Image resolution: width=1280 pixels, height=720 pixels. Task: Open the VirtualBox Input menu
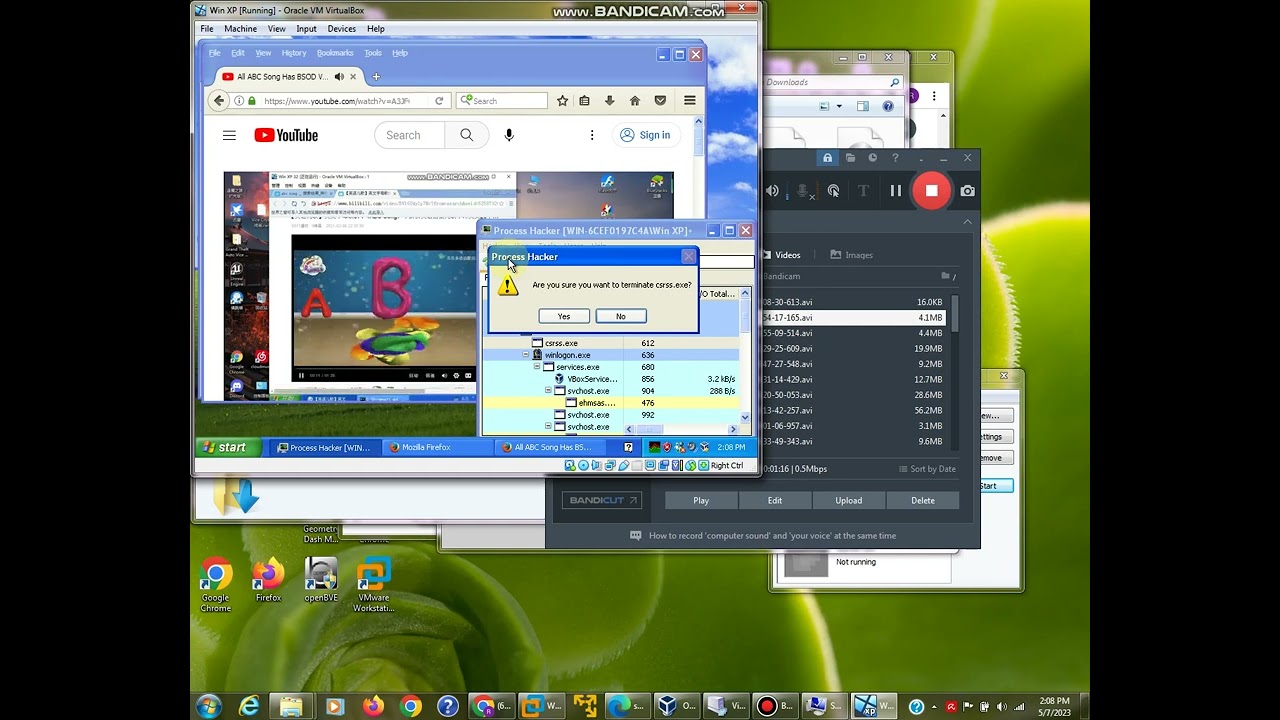306,29
